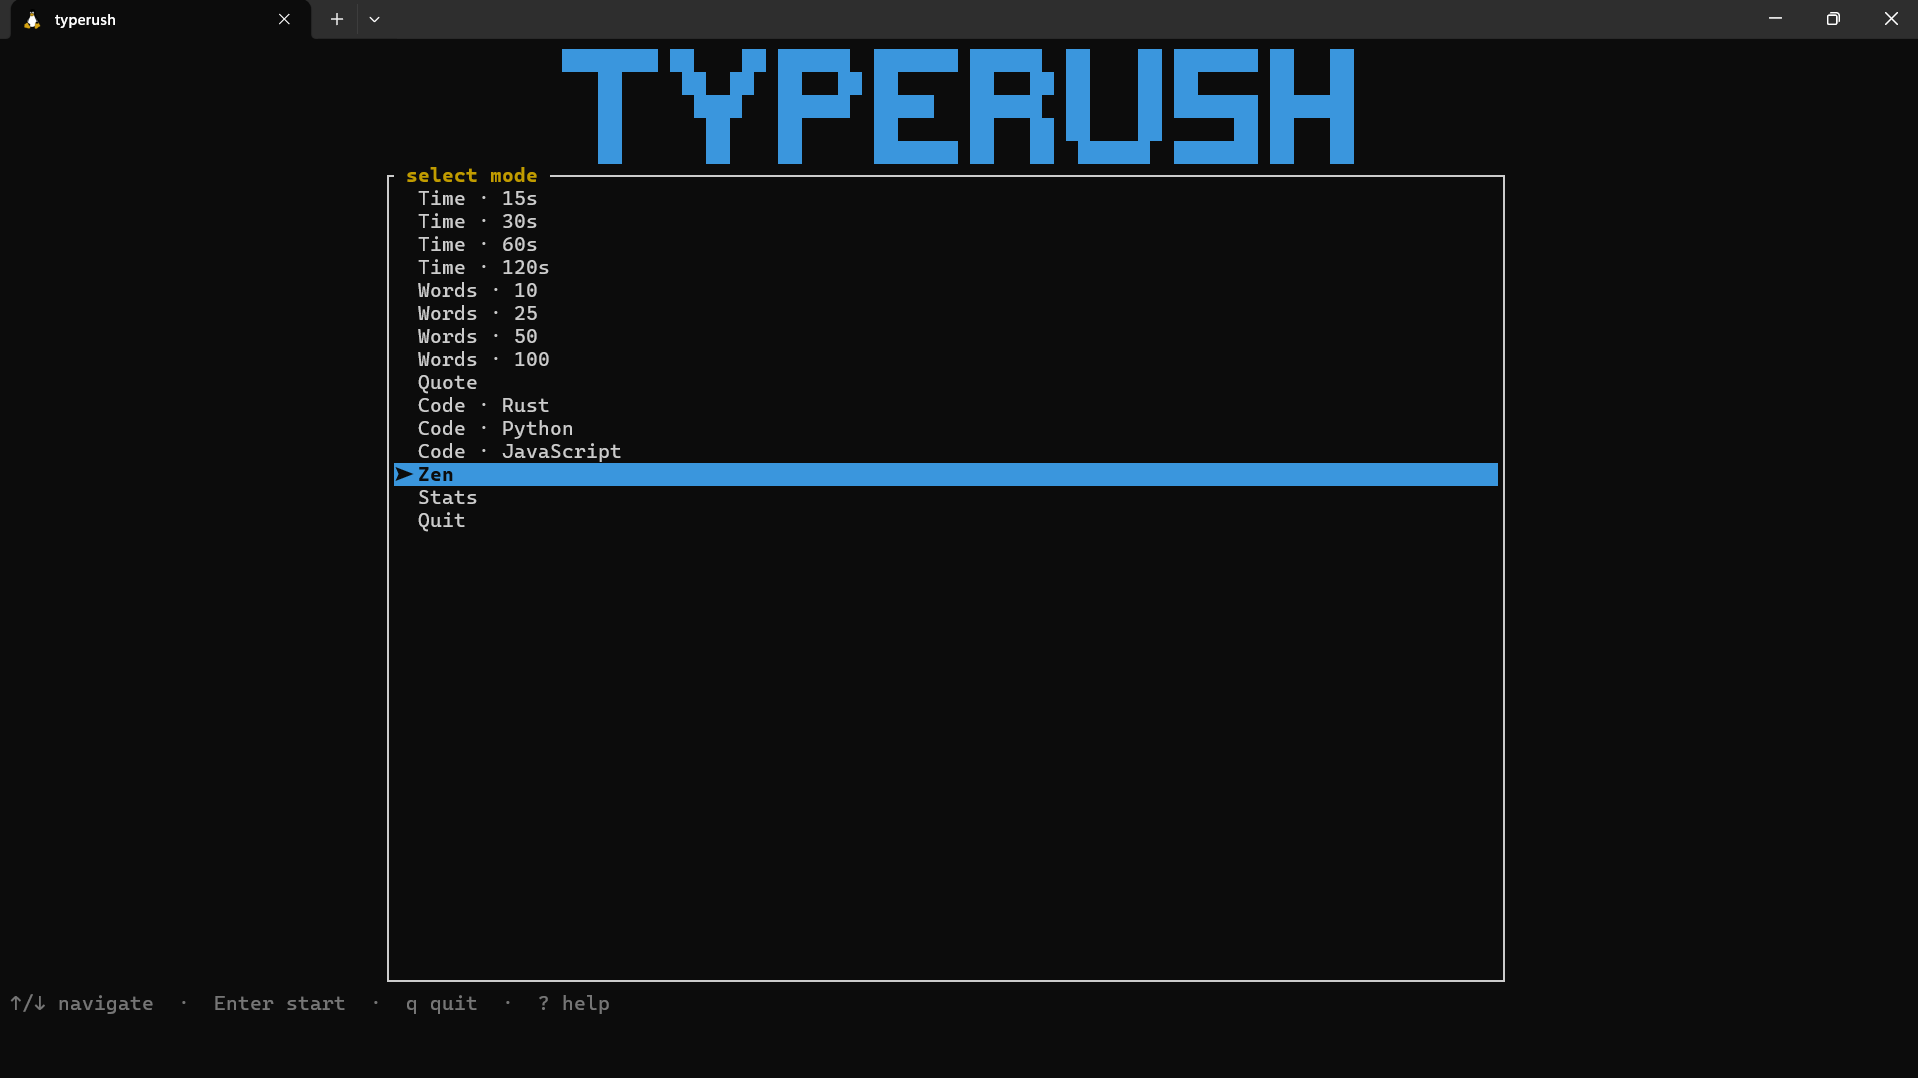This screenshot has height=1078, width=1918.
Task: Click the '? help' hint
Action: (x=573, y=1003)
